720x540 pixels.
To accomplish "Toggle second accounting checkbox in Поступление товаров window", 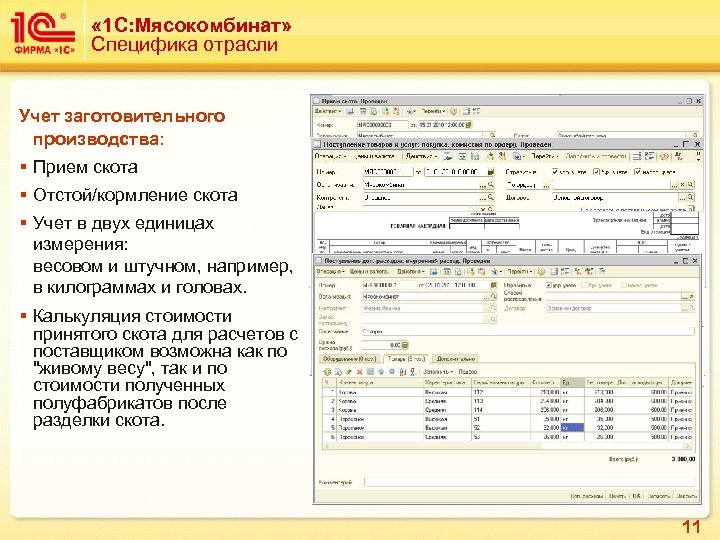I will coord(596,172).
